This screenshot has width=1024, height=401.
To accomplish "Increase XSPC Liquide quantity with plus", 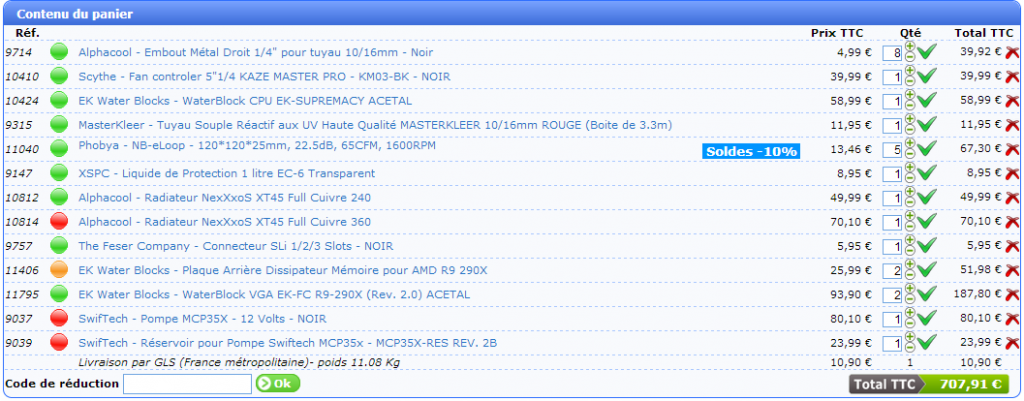I will (910, 168).
